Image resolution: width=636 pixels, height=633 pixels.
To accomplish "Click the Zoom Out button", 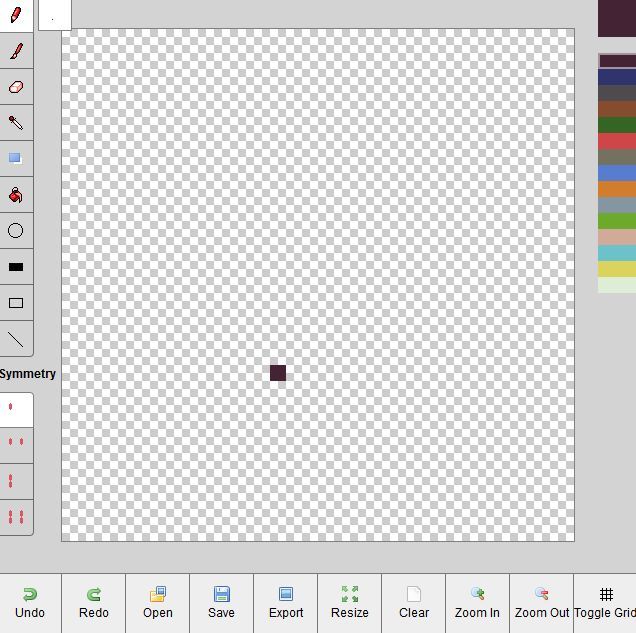I will pos(541,603).
